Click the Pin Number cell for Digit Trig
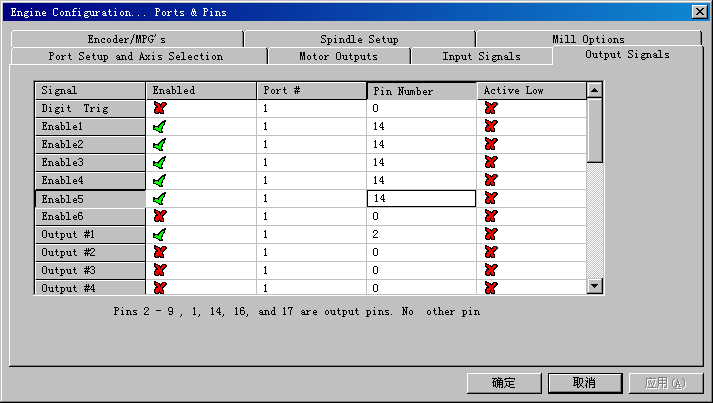 tap(422, 108)
